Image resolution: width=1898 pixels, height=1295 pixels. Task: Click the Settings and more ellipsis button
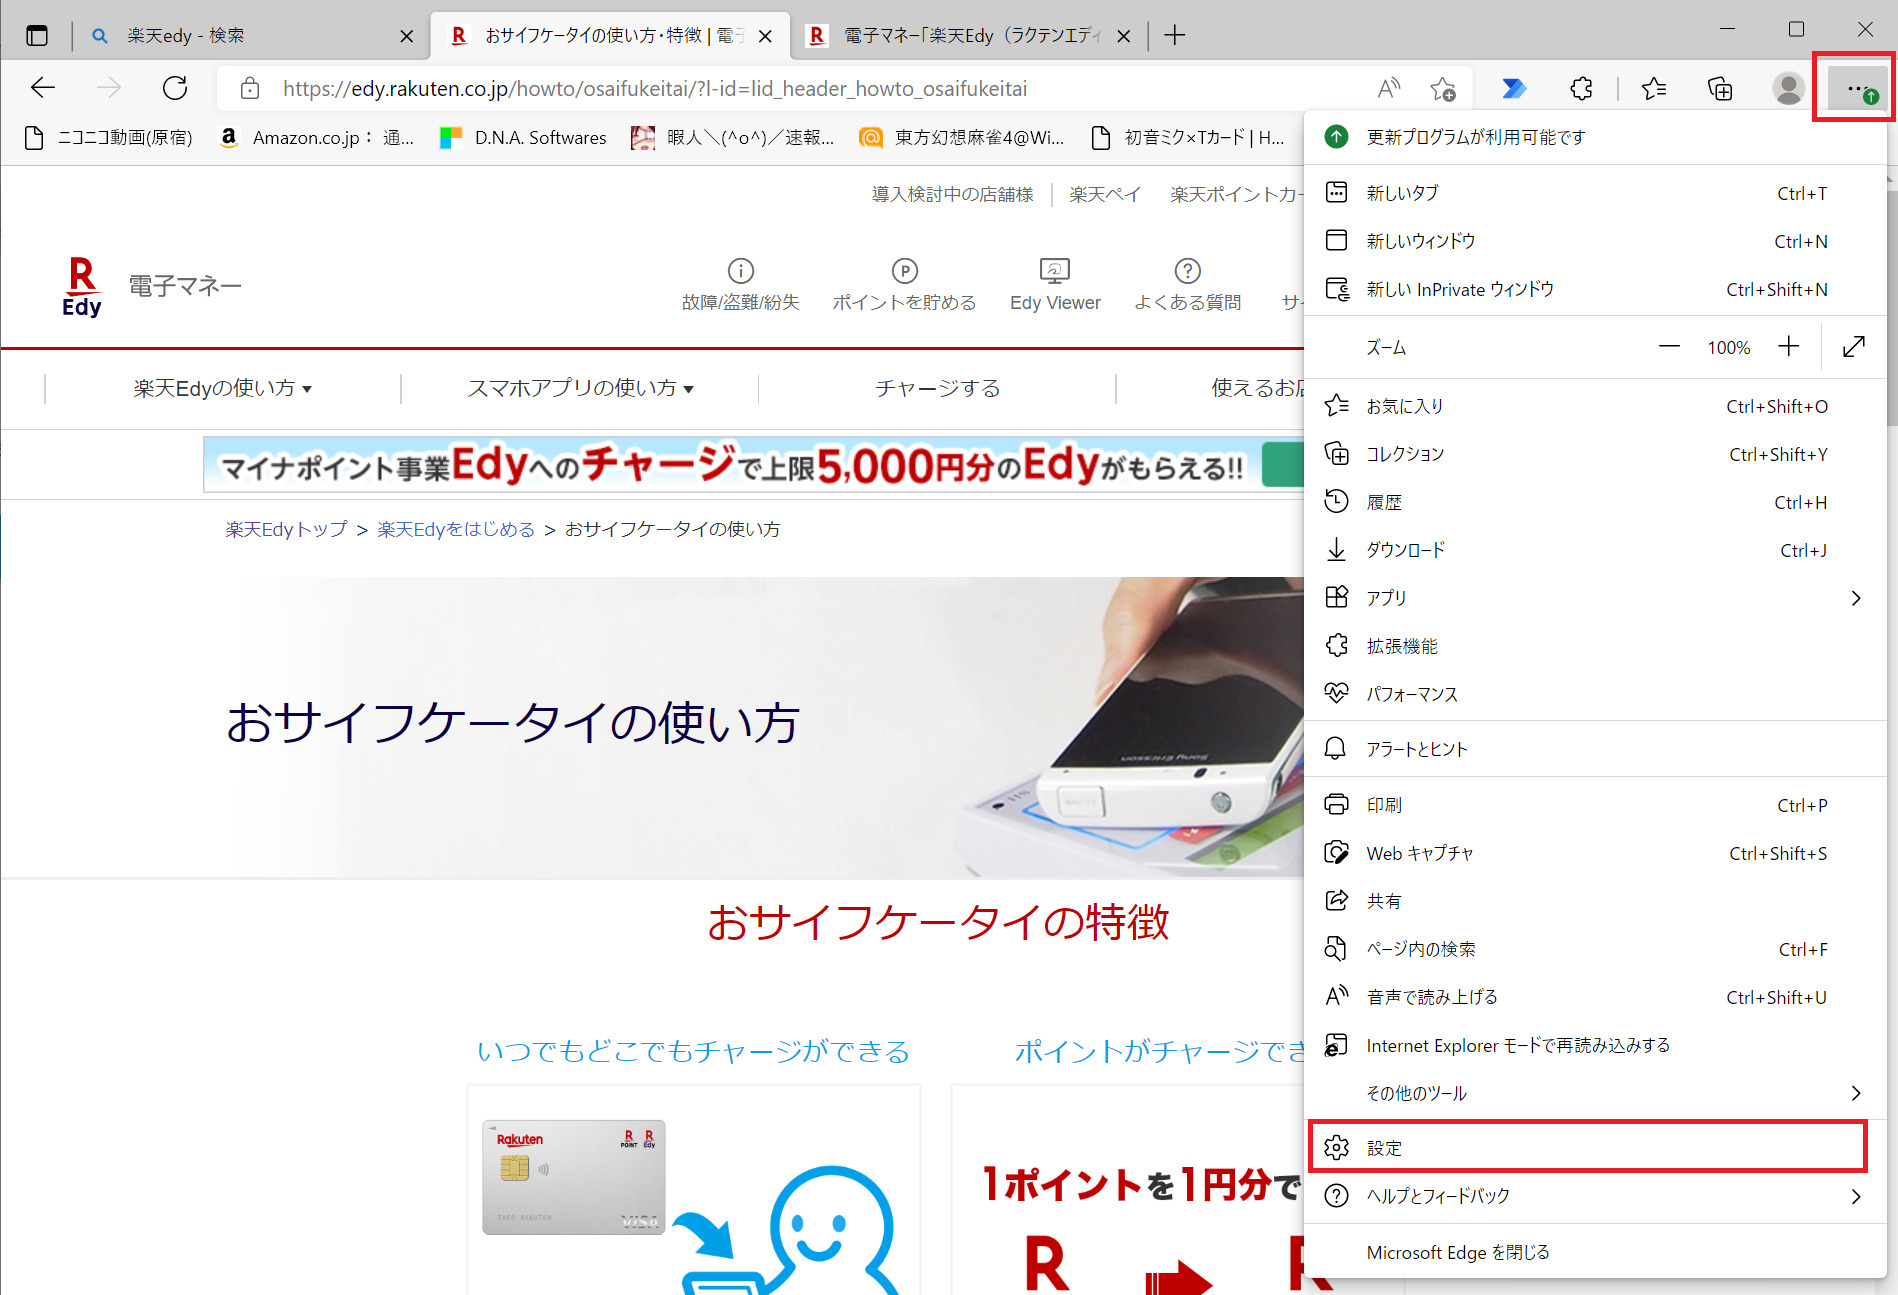1856,88
